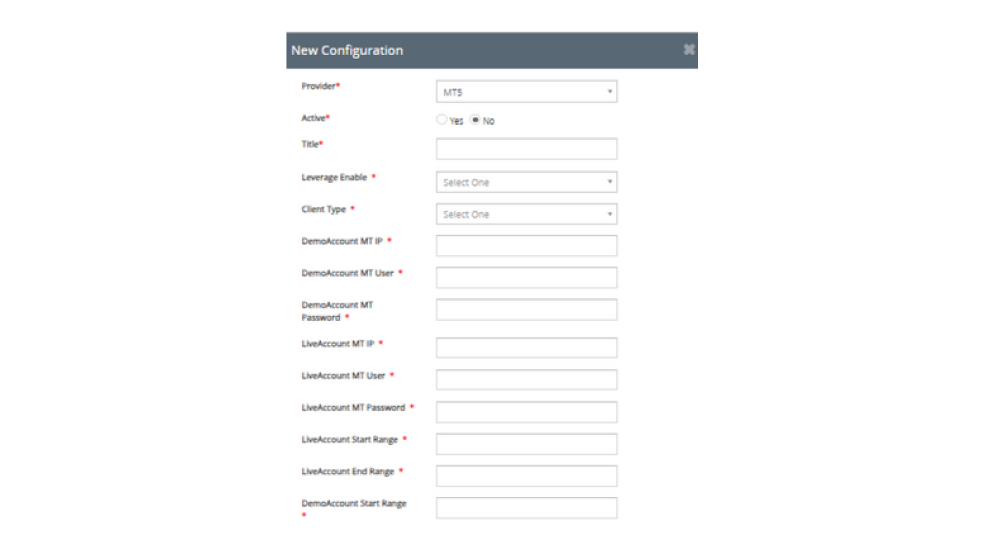Click the DemoAccount MT User field
The width and height of the screenshot is (984, 548).
(x=526, y=278)
